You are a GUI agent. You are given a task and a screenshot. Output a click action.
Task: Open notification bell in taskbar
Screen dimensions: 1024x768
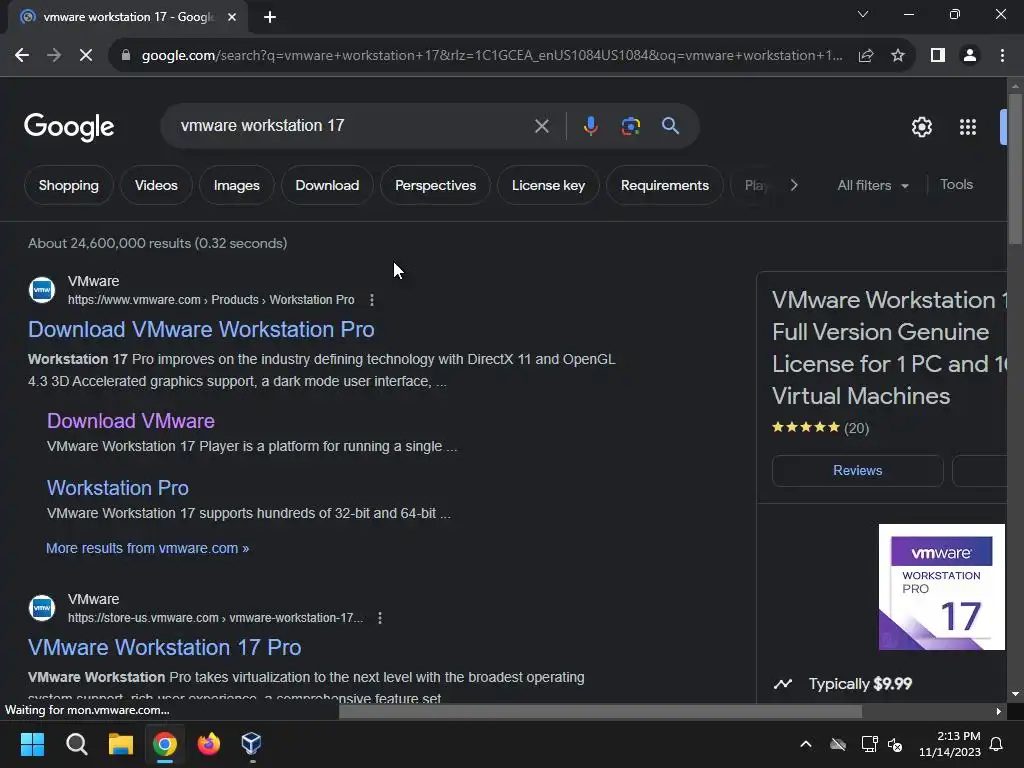997,744
